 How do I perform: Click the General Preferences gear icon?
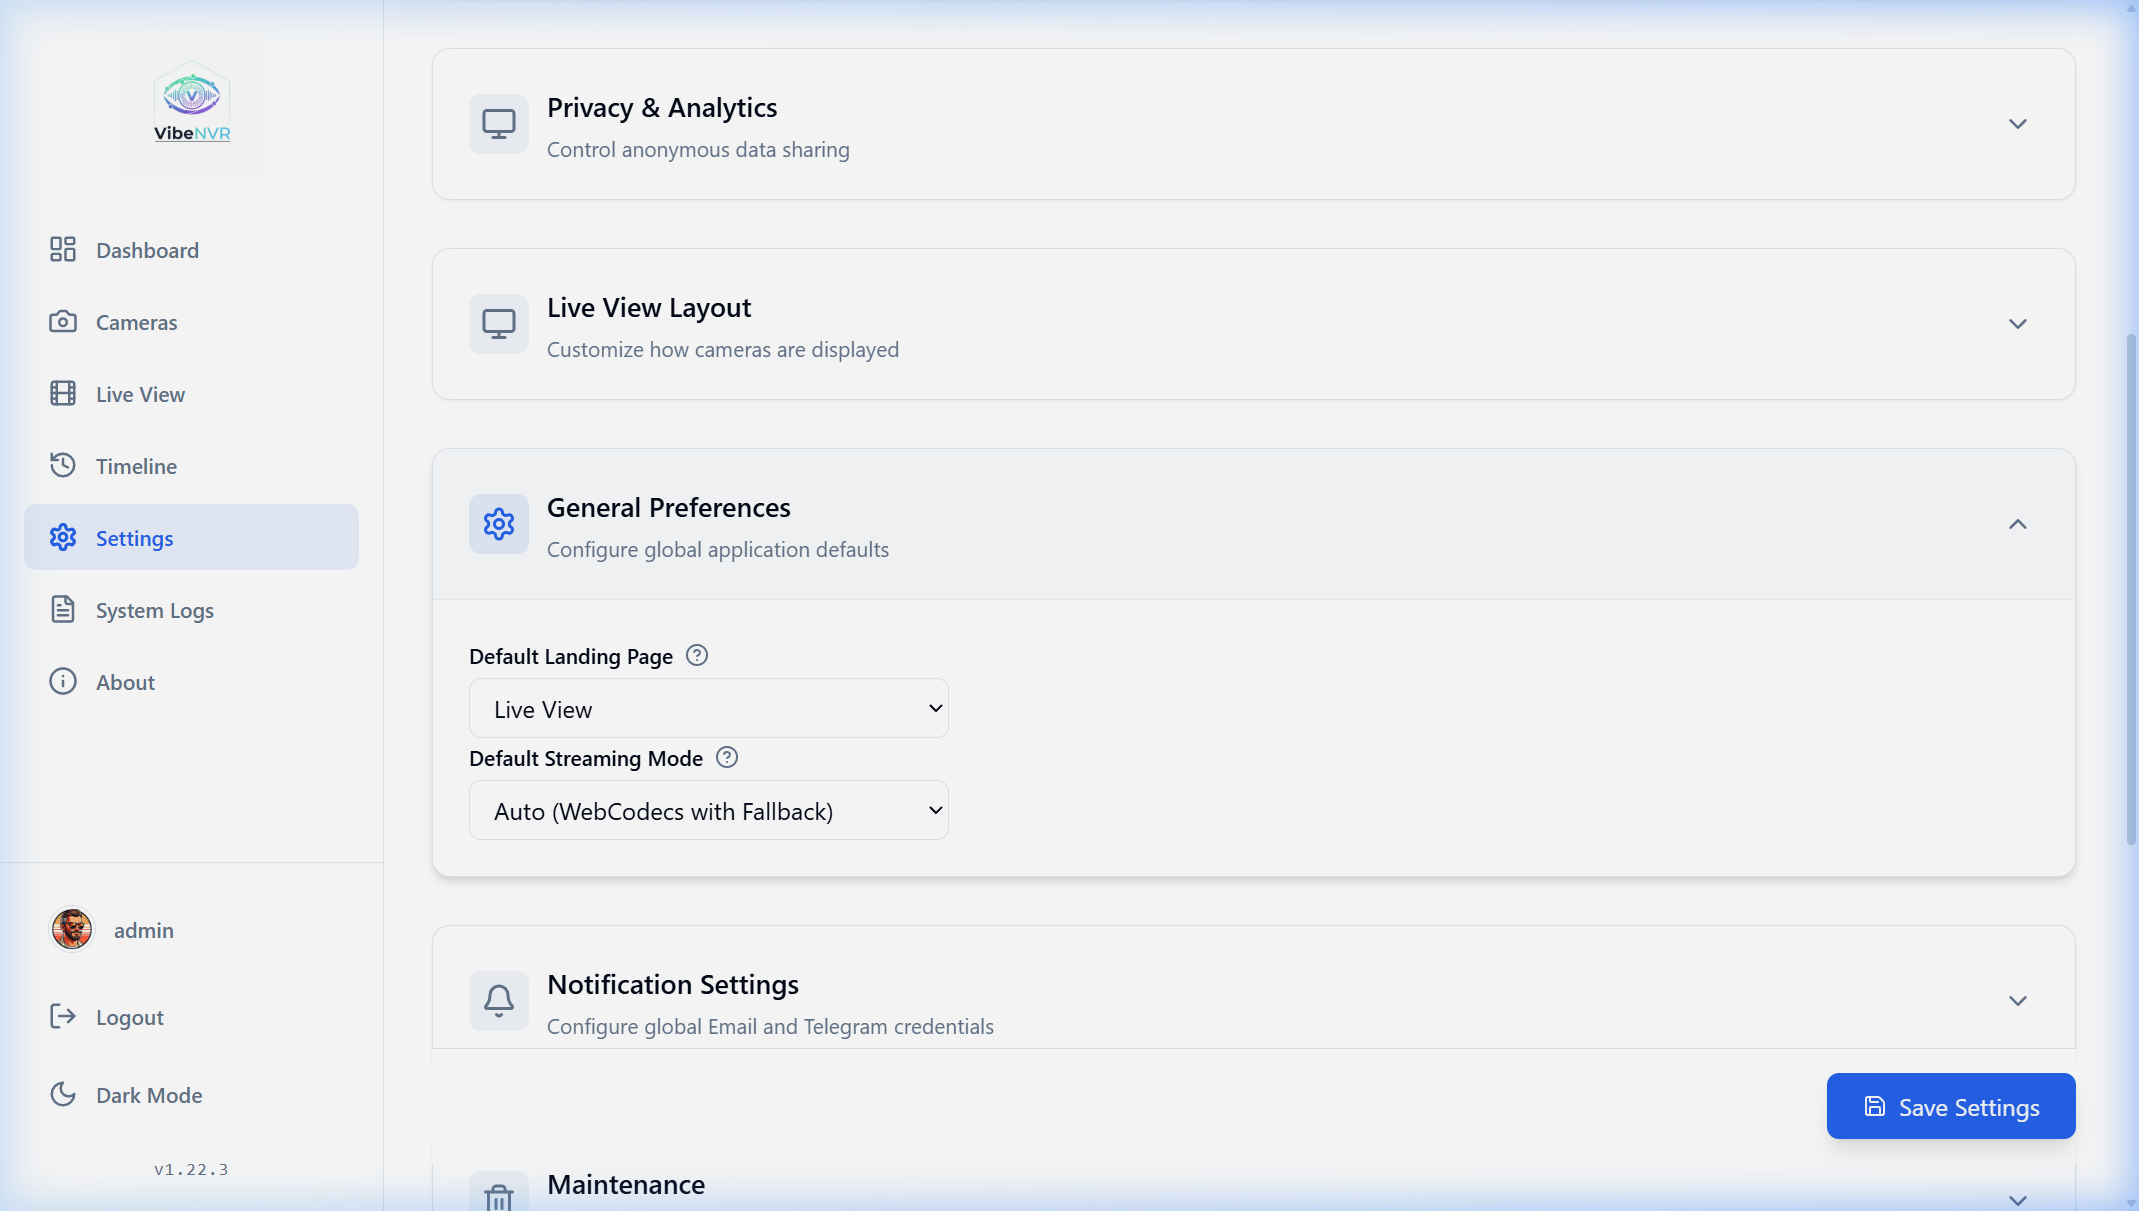point(499,524)
